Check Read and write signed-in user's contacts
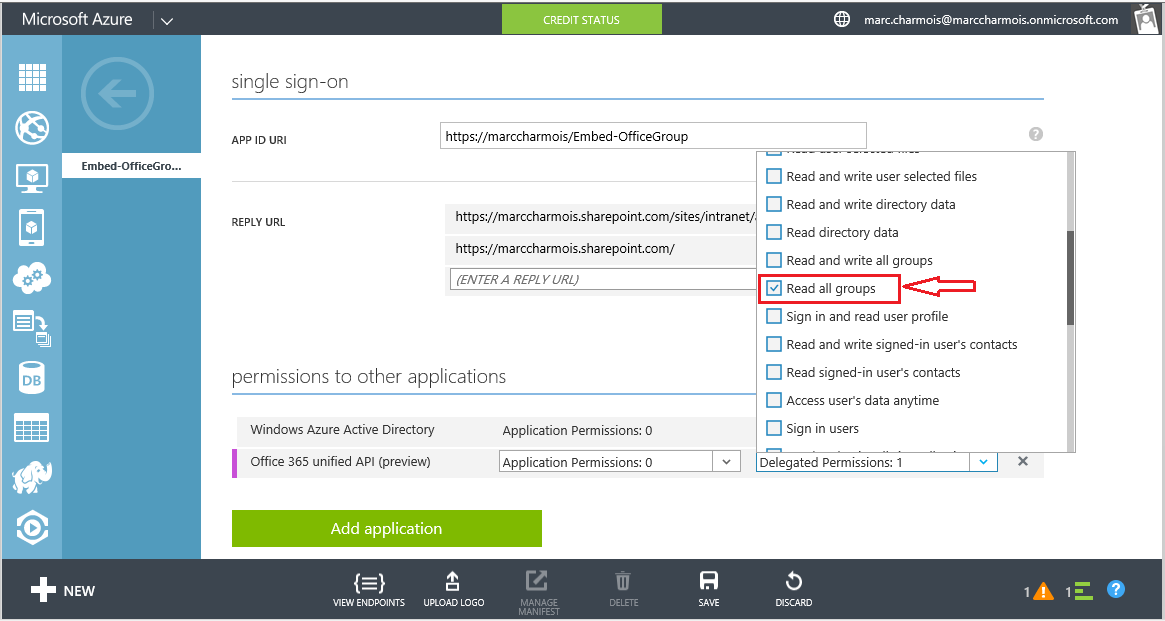Viewport: 1165px width, 621px height. tap(773, 345)
